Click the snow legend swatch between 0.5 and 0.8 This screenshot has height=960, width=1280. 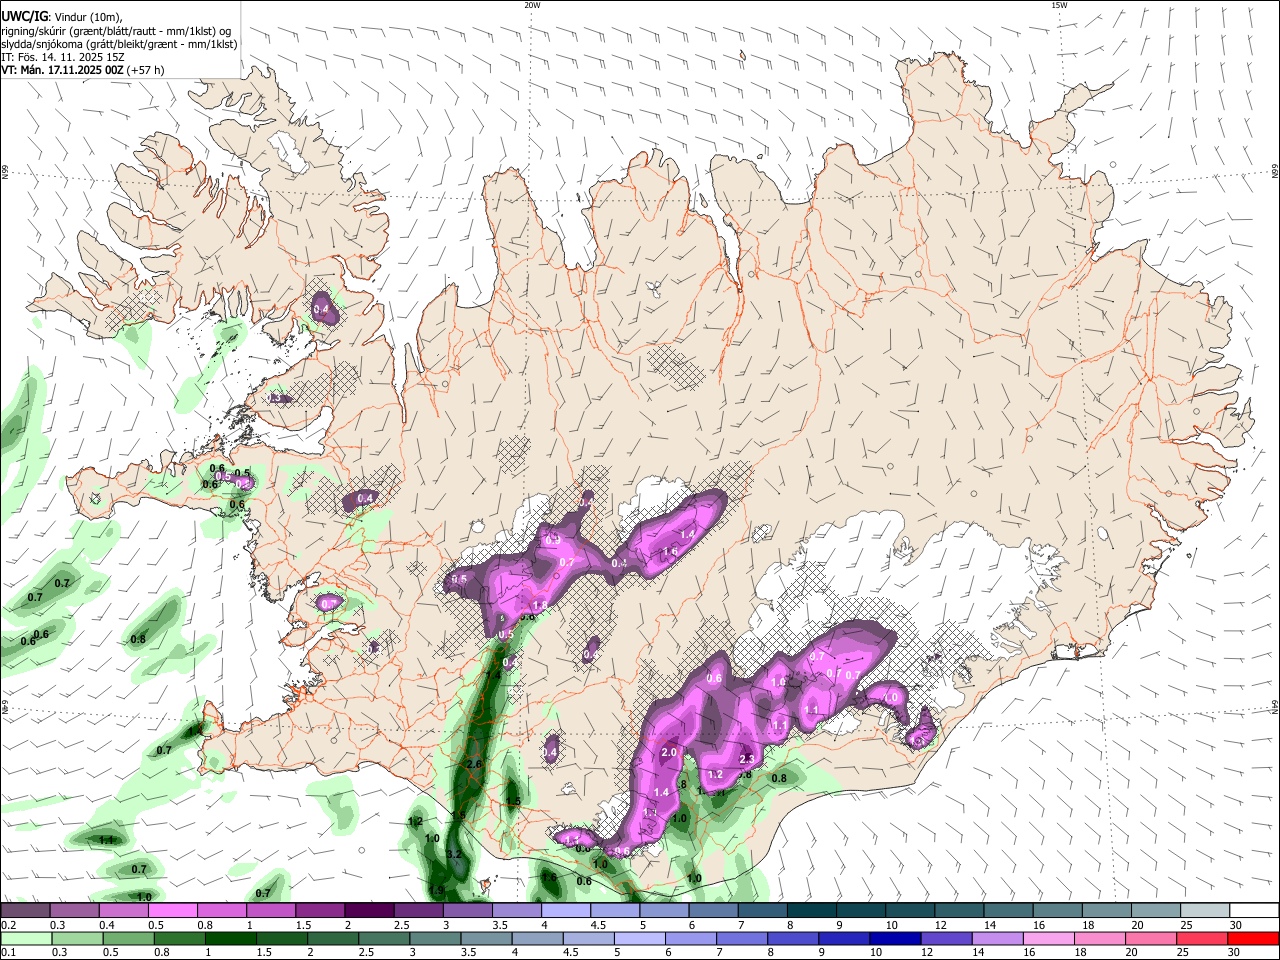[x=172, y=910]
